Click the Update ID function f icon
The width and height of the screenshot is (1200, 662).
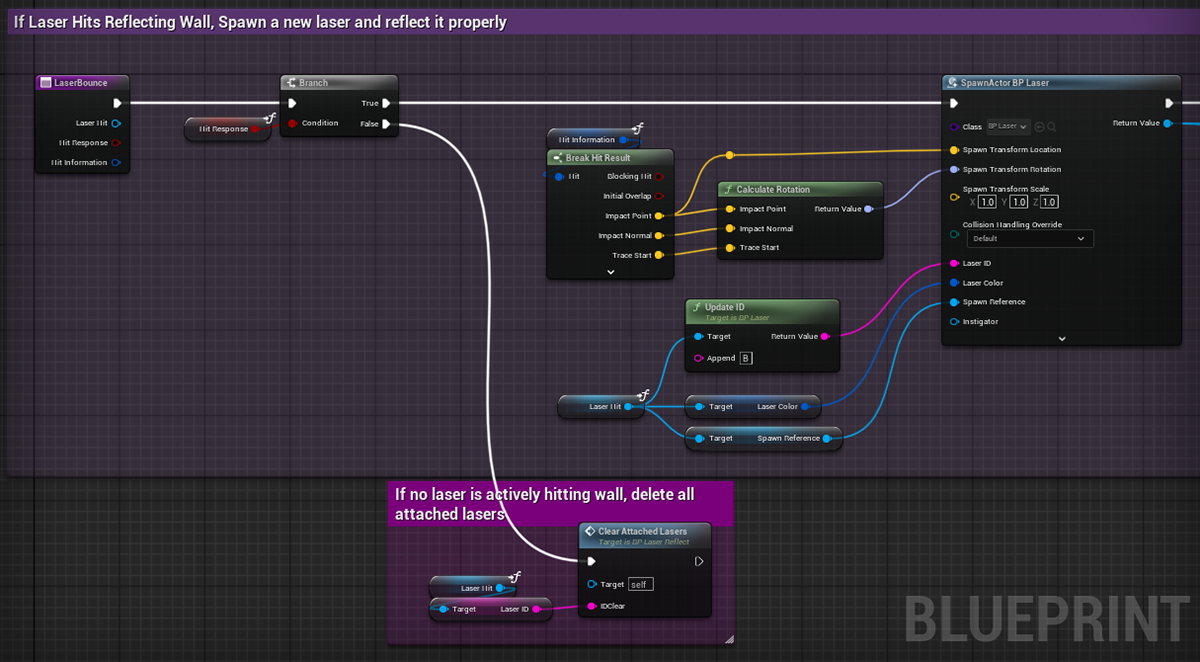pos(698,306)
